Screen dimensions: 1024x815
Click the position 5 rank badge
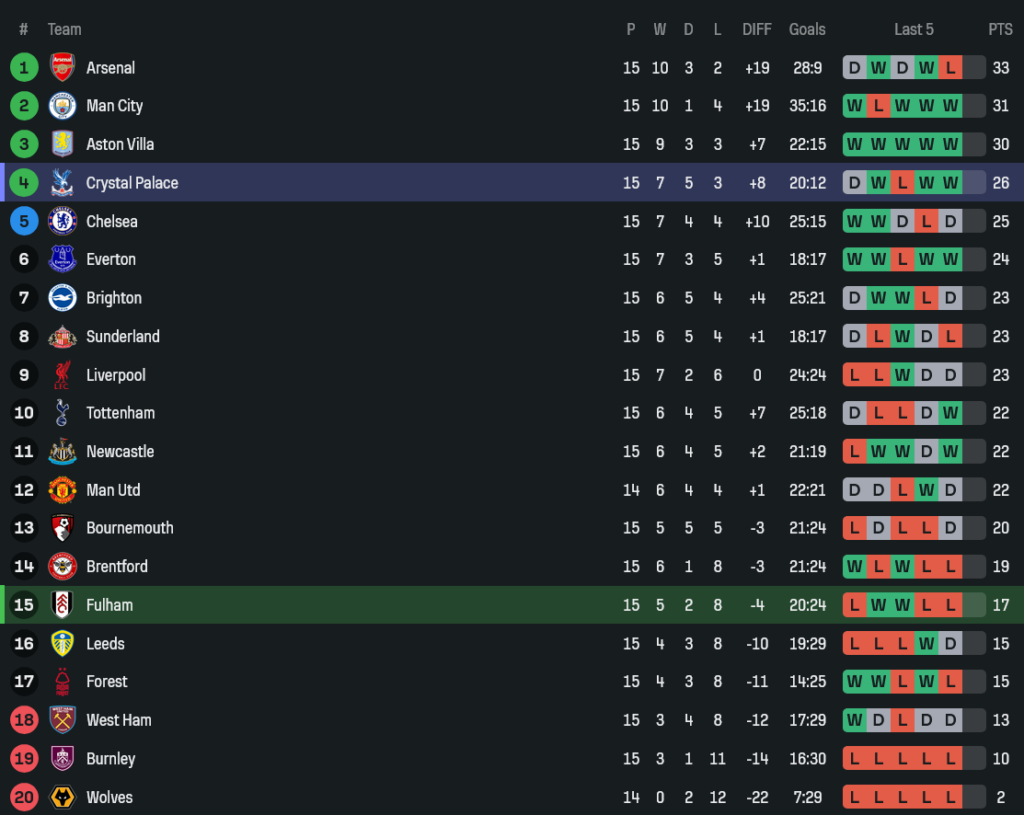pyautogui.click(x=24, y=221)
